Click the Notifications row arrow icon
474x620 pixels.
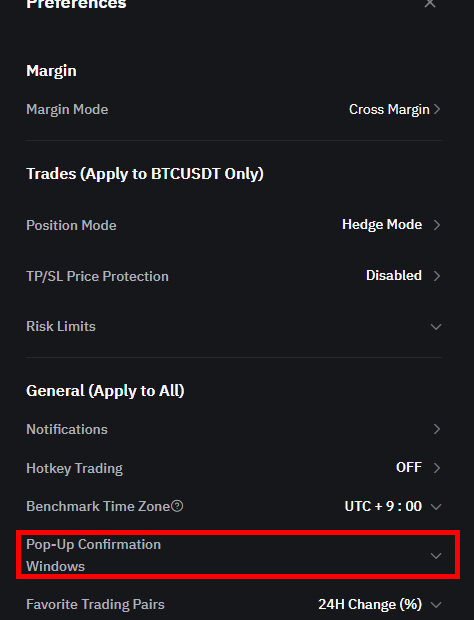(437, 429)
